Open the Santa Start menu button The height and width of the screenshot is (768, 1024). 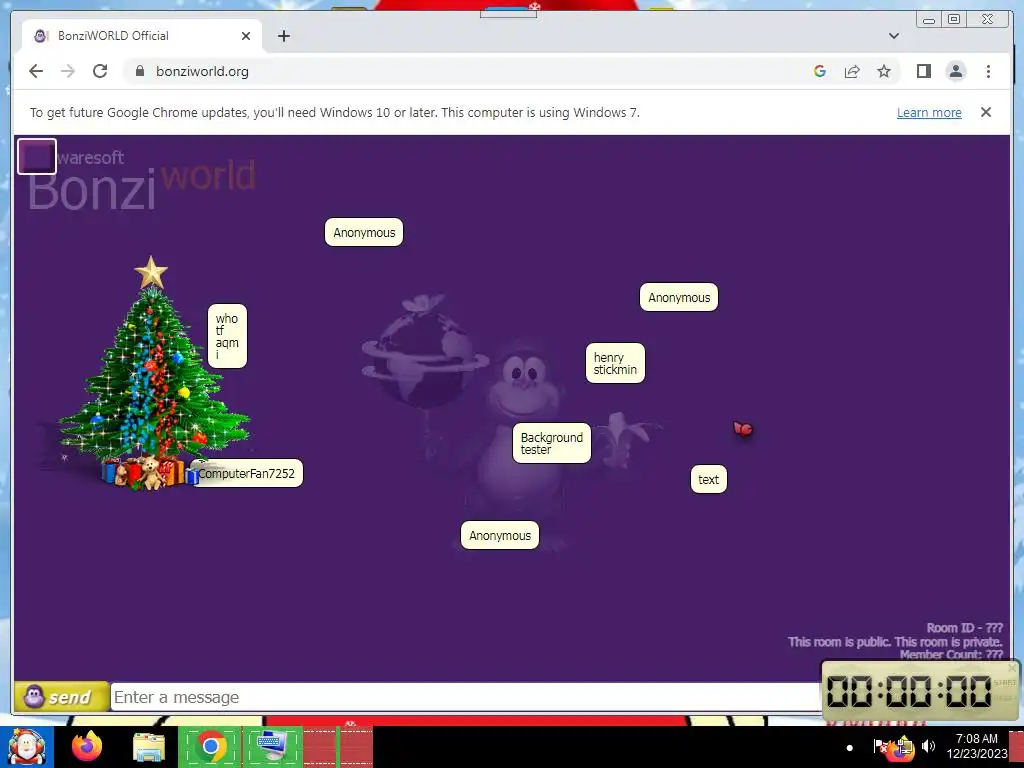27,746
